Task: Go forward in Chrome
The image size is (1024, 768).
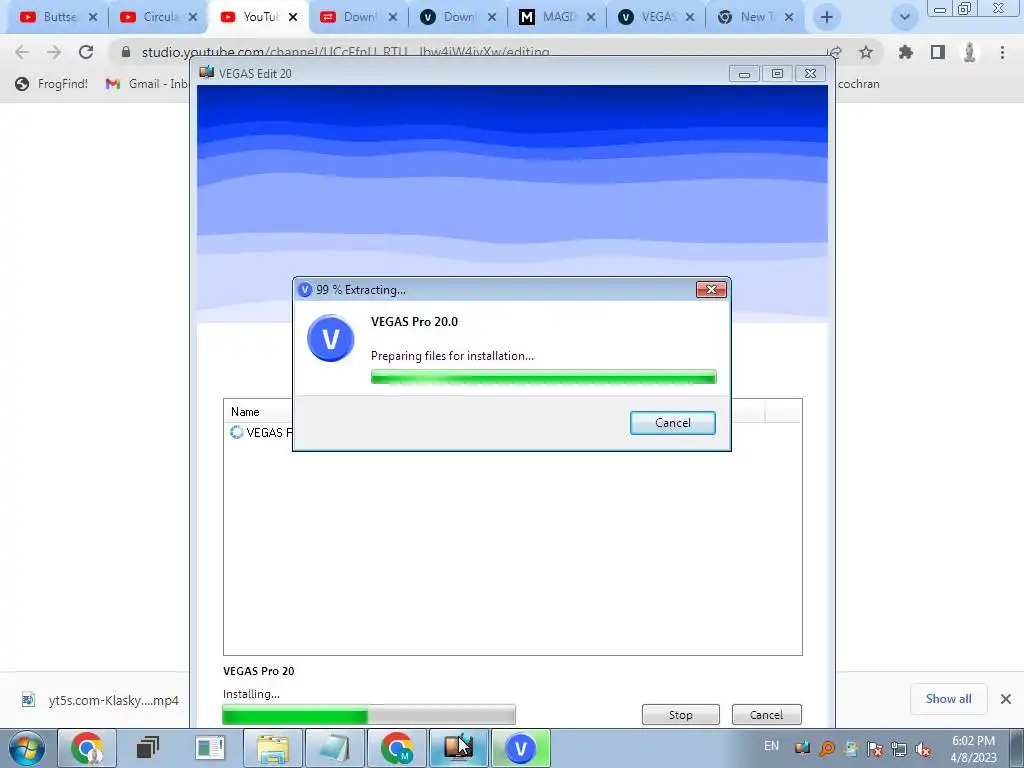Action: click(x=54, y=52)
